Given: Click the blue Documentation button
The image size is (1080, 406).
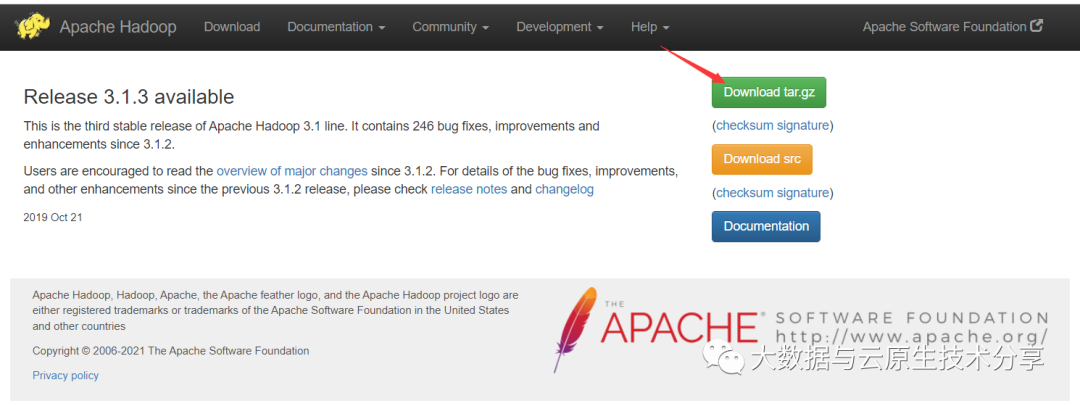Looking at the screenshot, I should click(766, 226).
